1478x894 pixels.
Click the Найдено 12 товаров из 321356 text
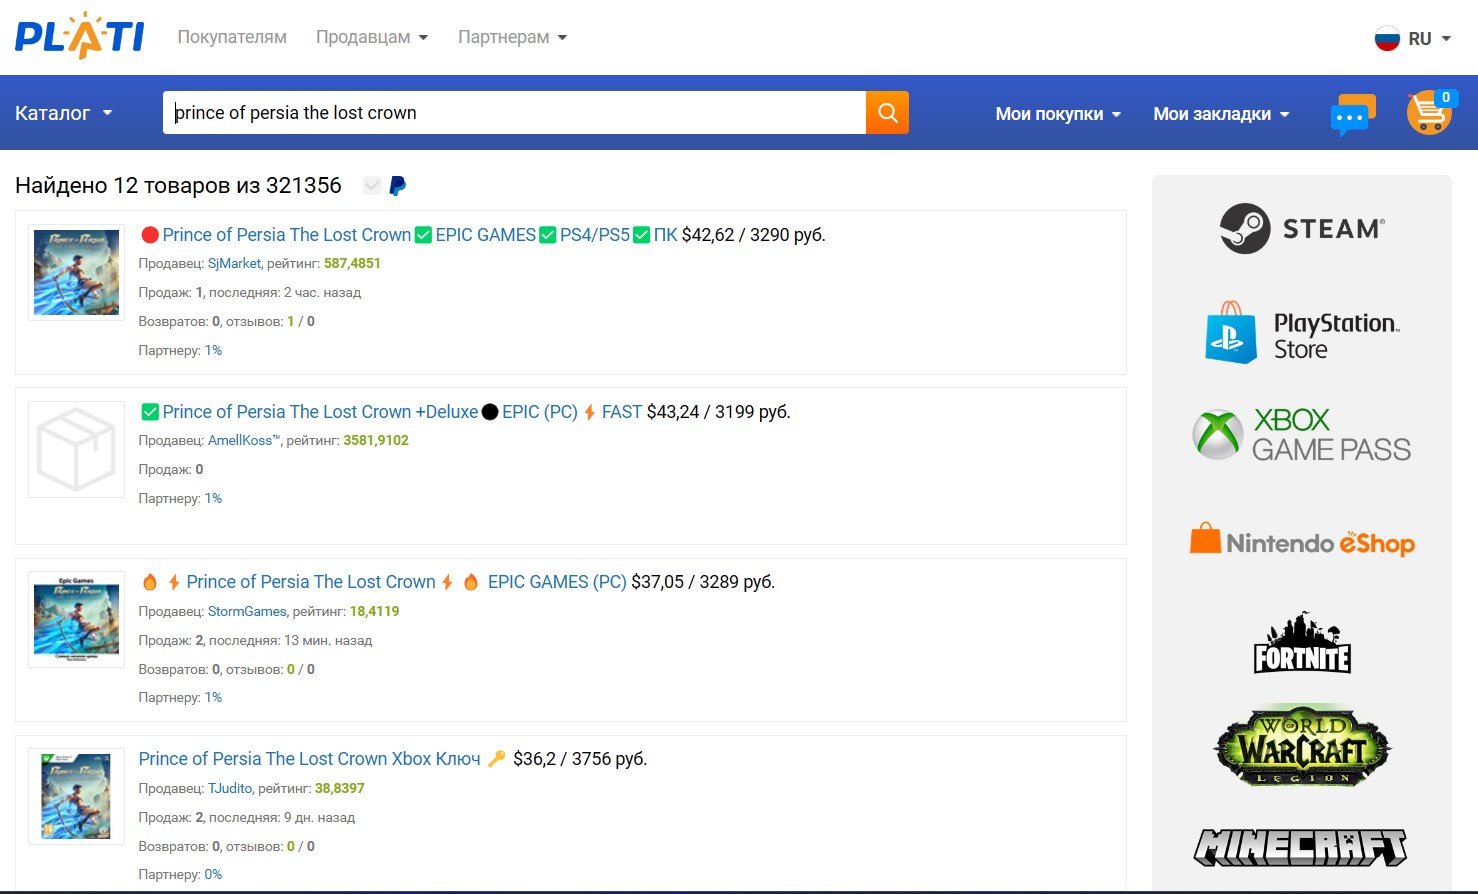coord(178,186)
